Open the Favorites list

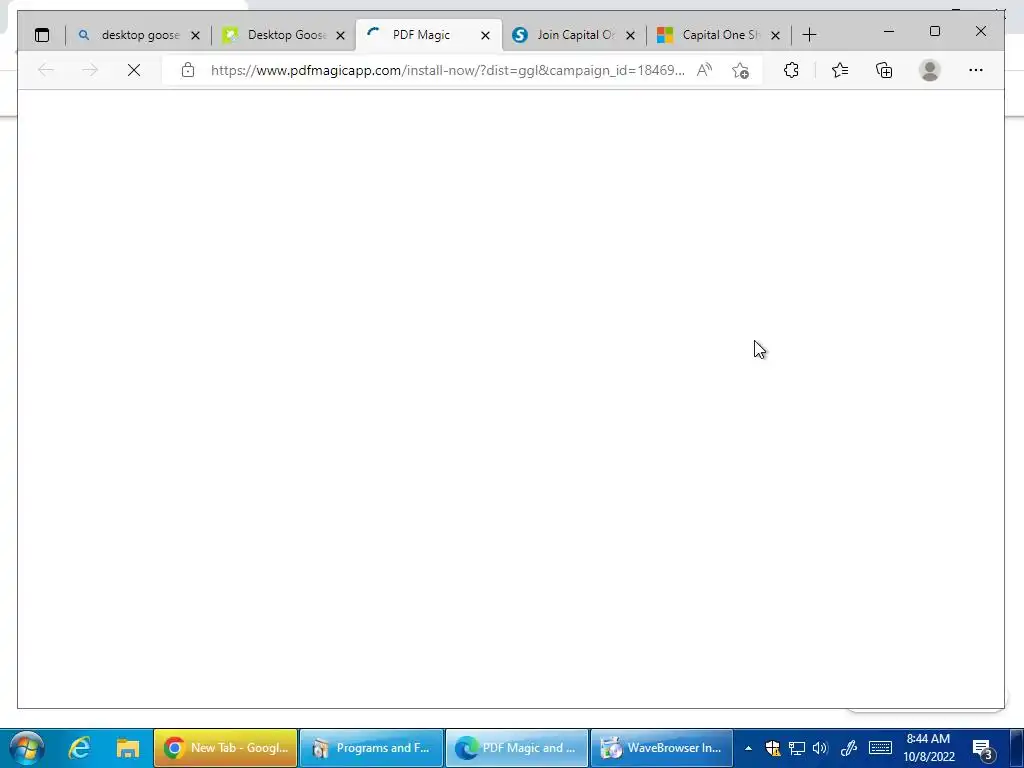point(840,70)
